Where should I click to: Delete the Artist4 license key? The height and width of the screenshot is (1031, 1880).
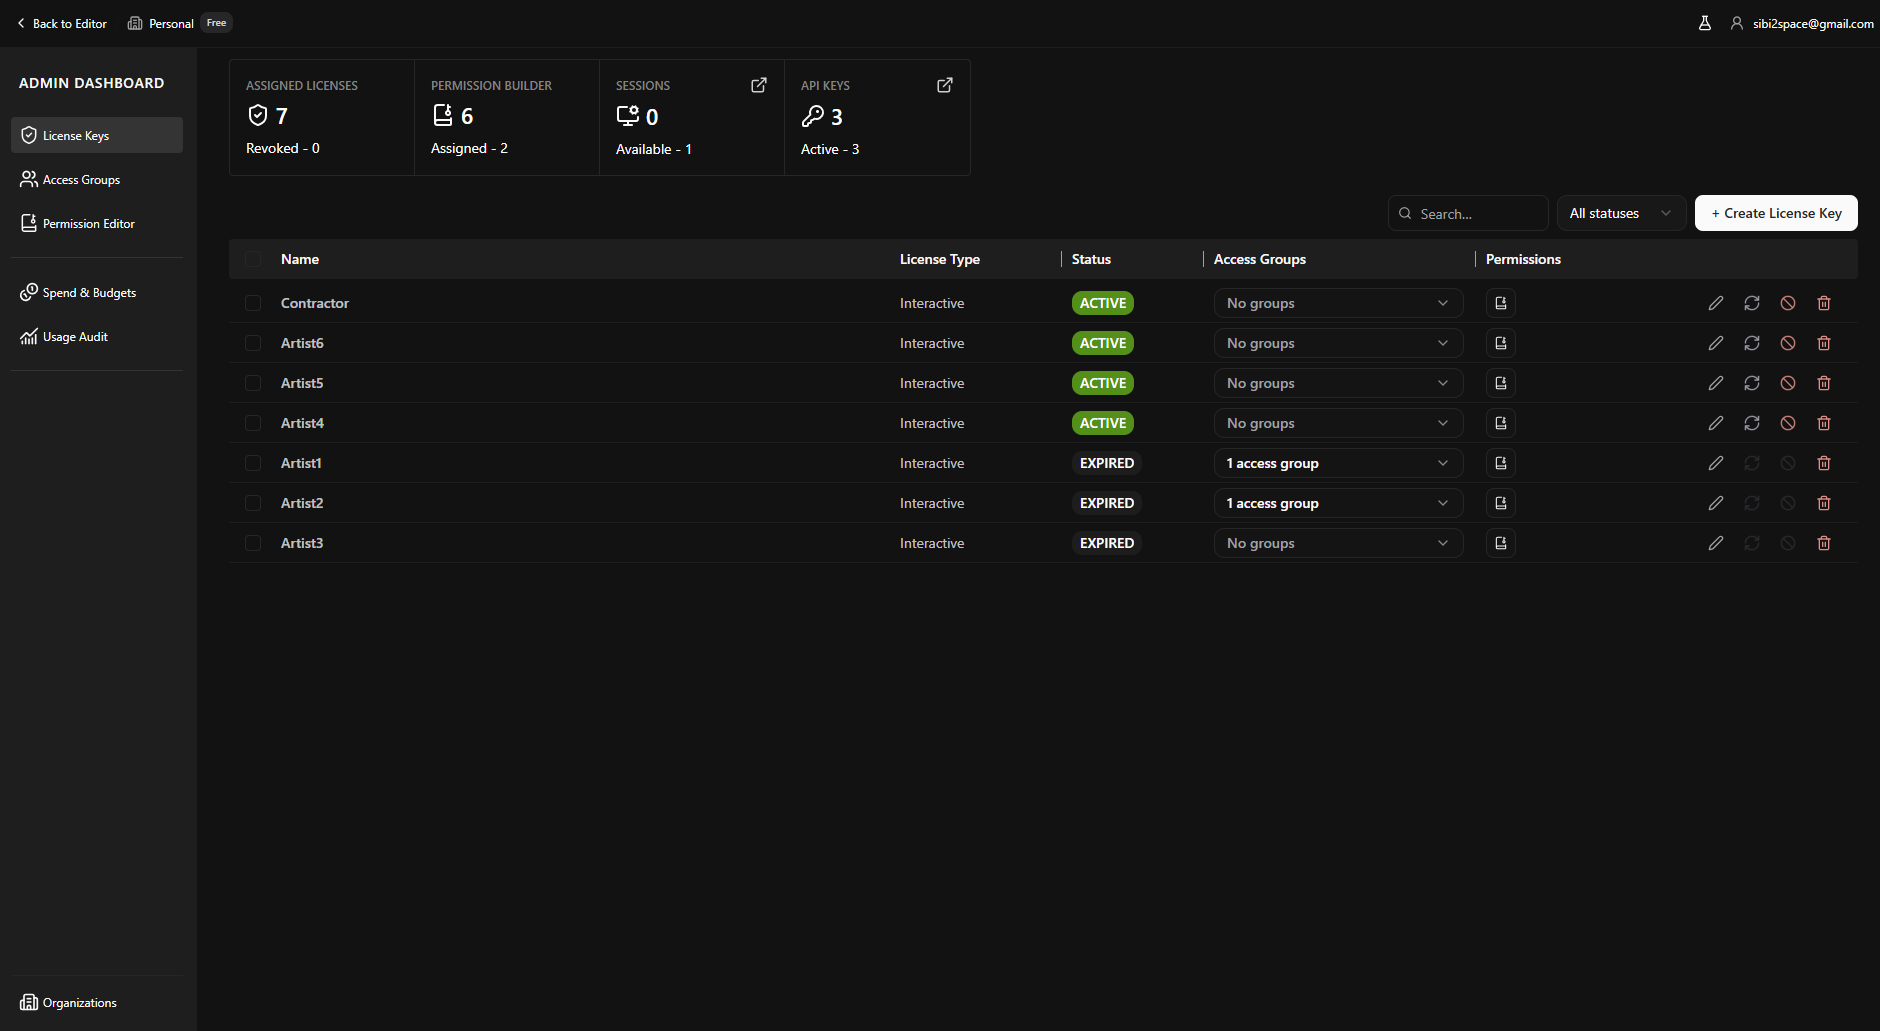click(1824, 423)
